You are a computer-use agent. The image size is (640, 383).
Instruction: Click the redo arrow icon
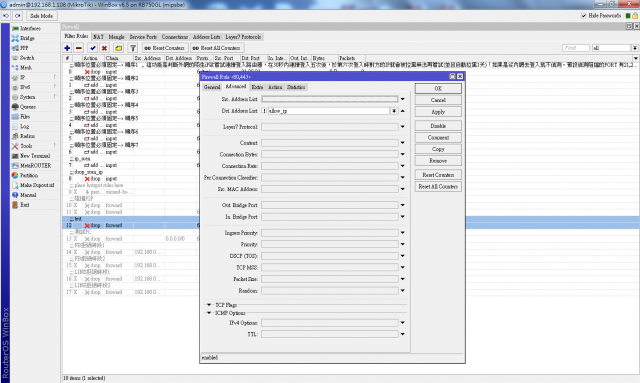(x=17, y=16)
